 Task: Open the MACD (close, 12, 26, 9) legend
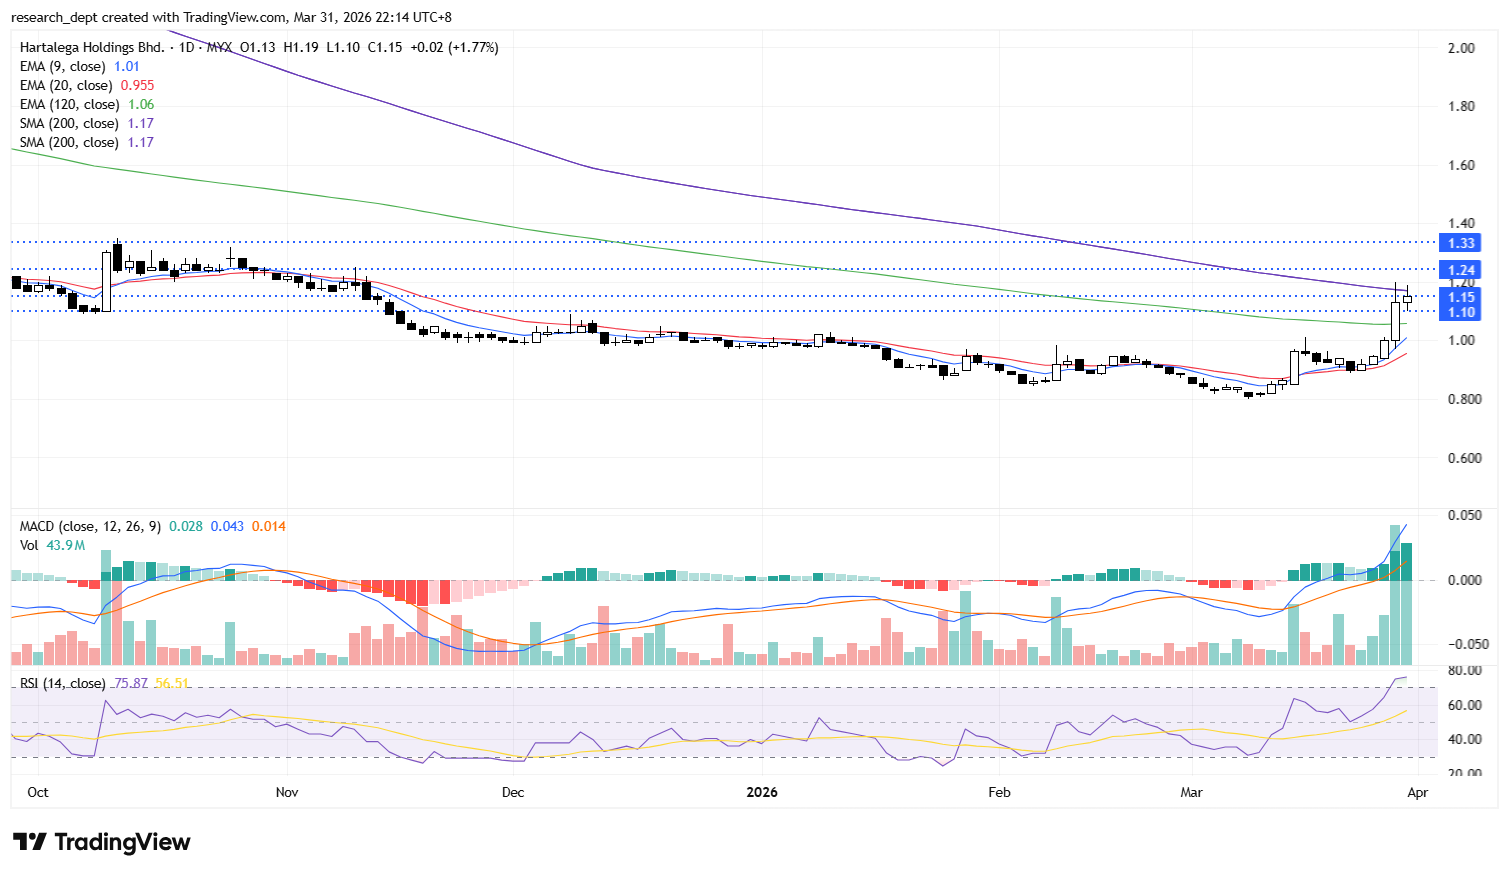click(90, 526)
